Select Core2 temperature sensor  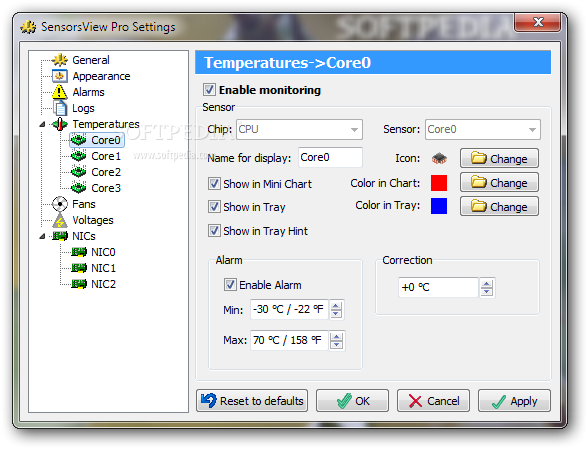pos(106,172)
